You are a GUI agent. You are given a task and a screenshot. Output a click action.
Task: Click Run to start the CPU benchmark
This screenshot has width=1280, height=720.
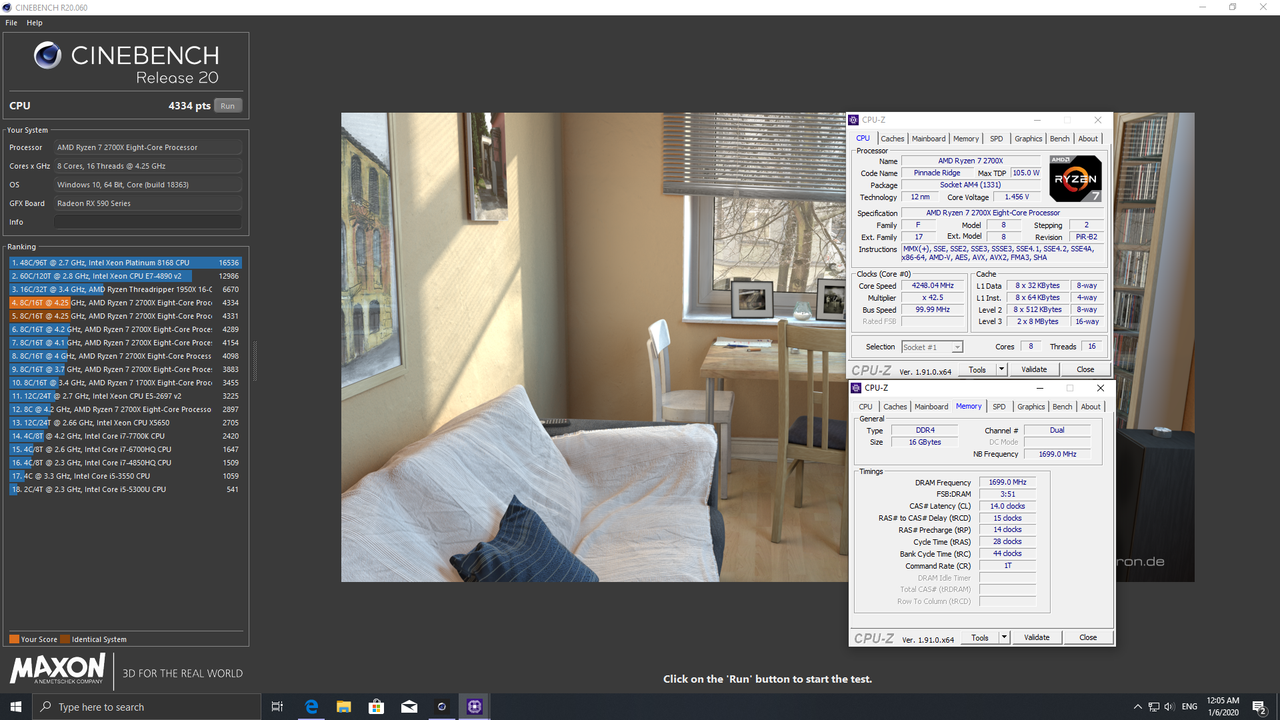(x=227, y=104)
